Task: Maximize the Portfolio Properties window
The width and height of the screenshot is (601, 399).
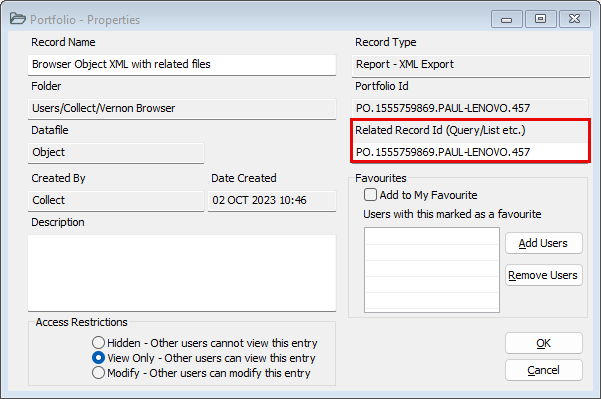Action: (x=540, y=19)
